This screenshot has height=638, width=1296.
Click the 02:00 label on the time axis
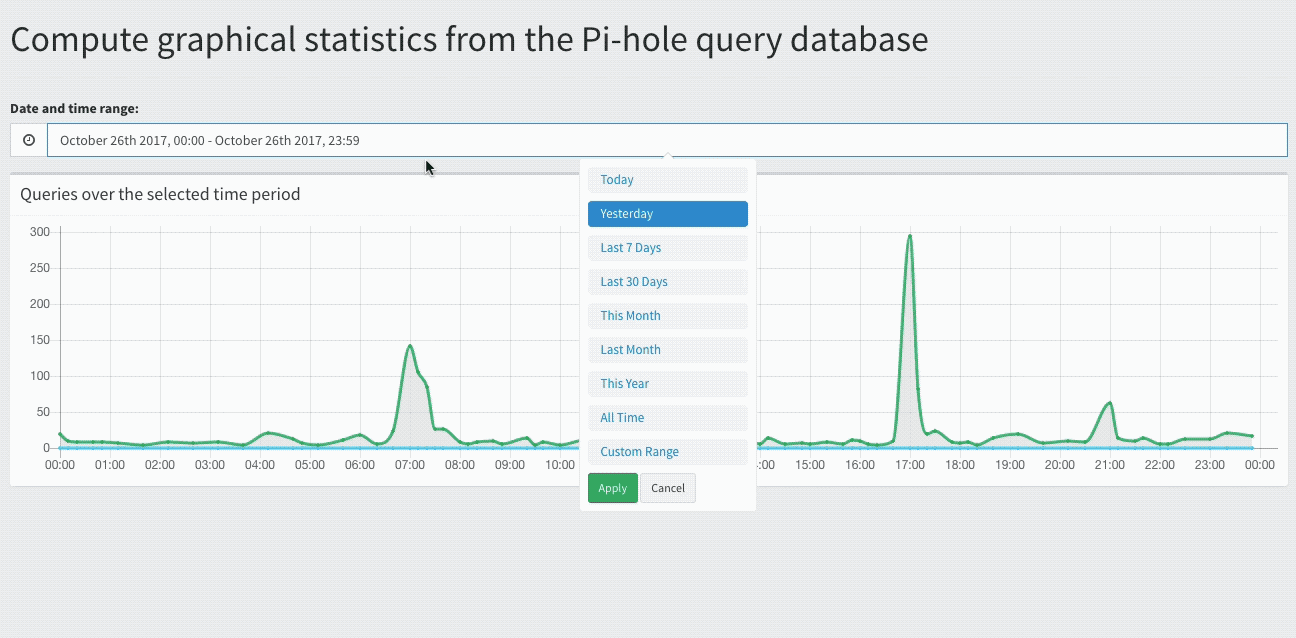[x=160, y=465]
